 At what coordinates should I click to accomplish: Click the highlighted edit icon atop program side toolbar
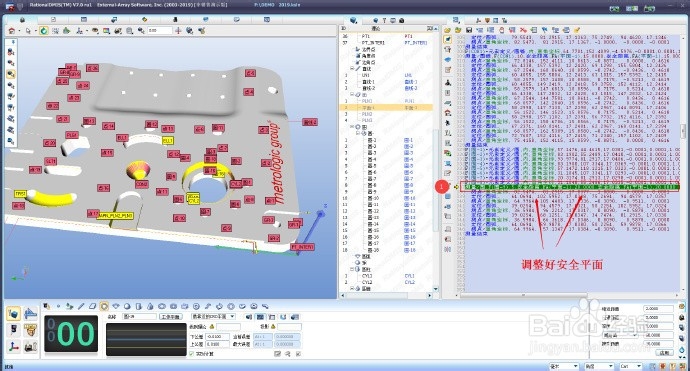(x=448, y=40)
